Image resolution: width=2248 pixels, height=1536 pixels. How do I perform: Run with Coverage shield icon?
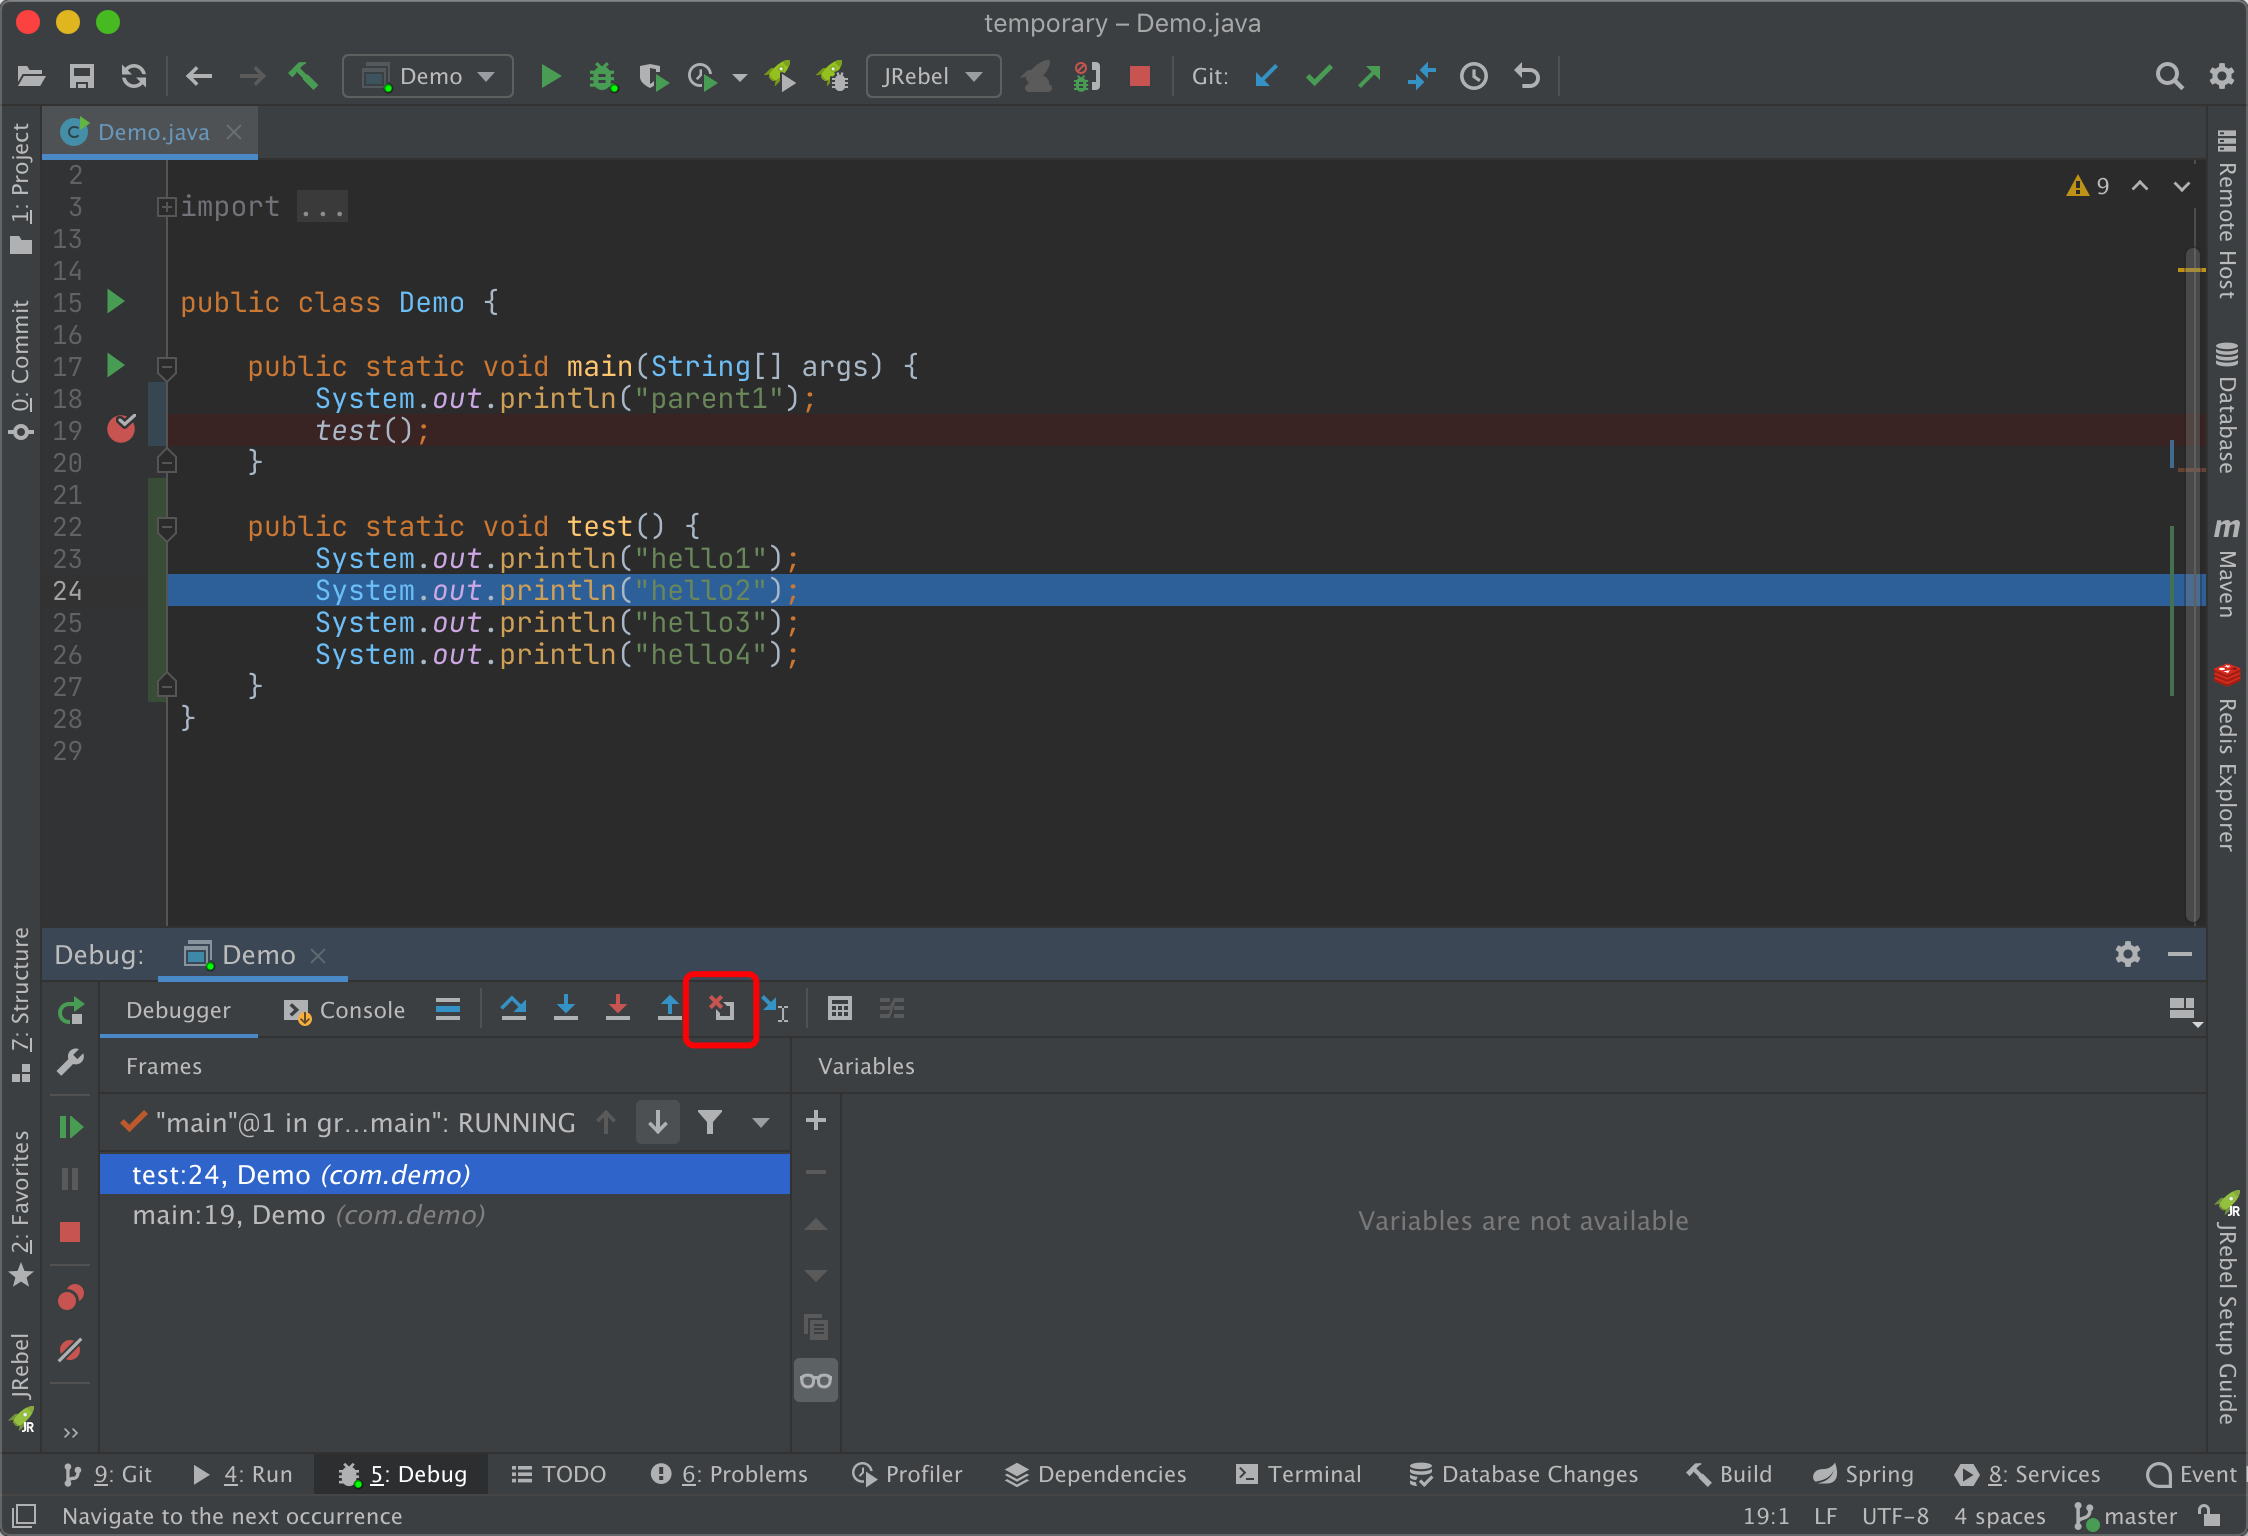[653, 76]
